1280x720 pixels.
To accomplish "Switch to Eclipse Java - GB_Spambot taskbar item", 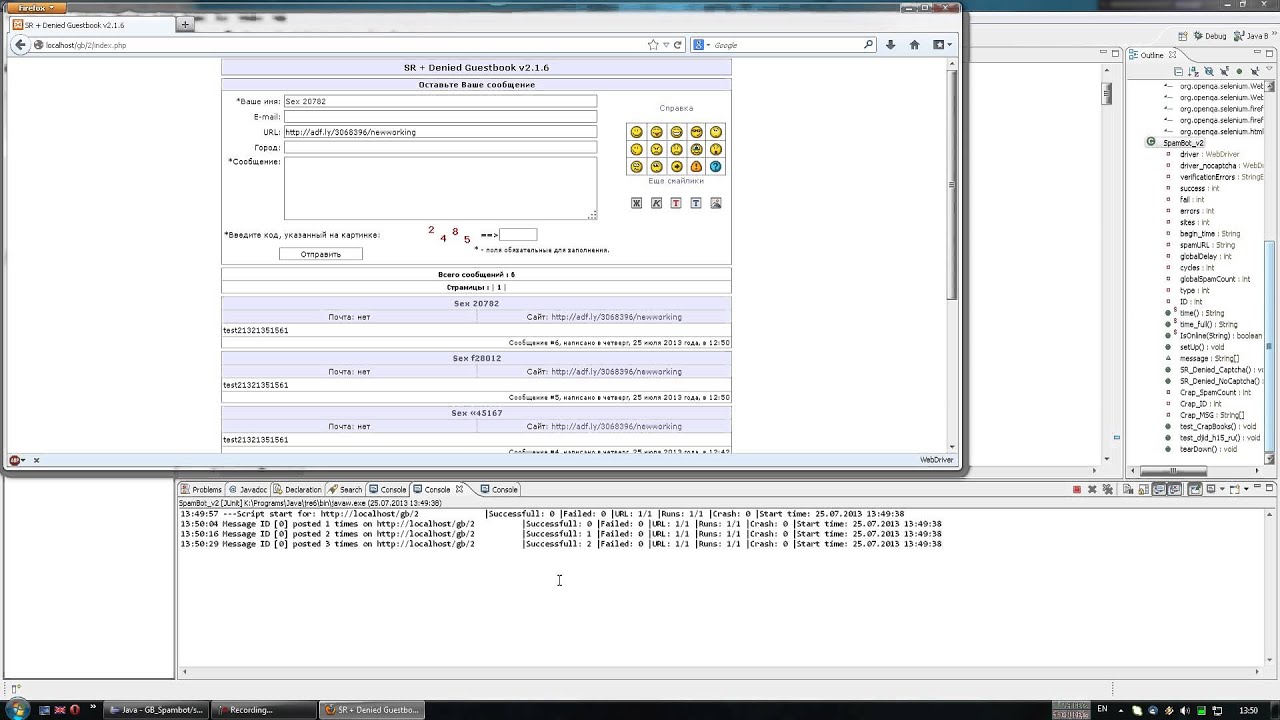I will click(x=157, y=710).
